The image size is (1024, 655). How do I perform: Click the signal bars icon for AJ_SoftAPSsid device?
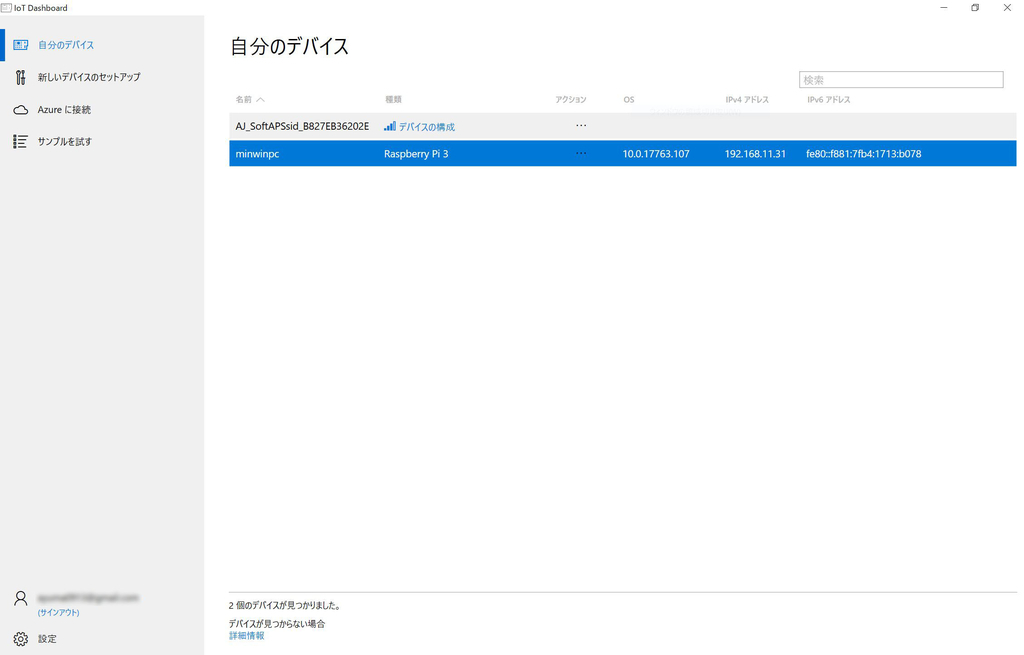click(390, 126)
